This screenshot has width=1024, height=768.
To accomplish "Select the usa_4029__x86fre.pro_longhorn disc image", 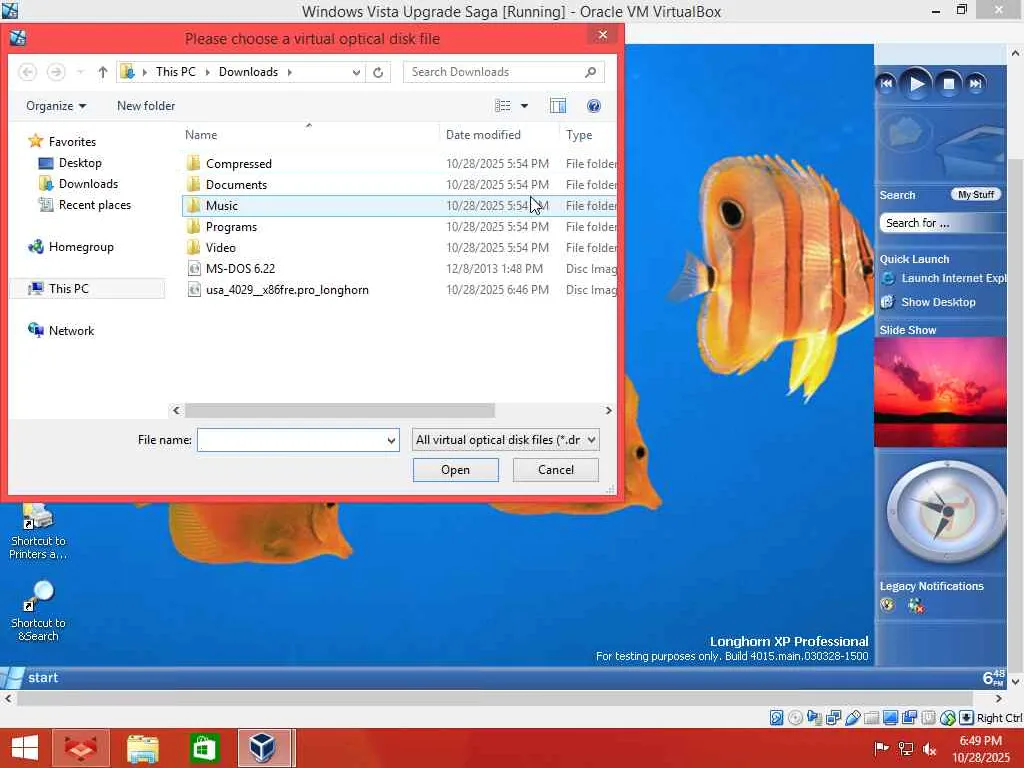I will point(398,289).
